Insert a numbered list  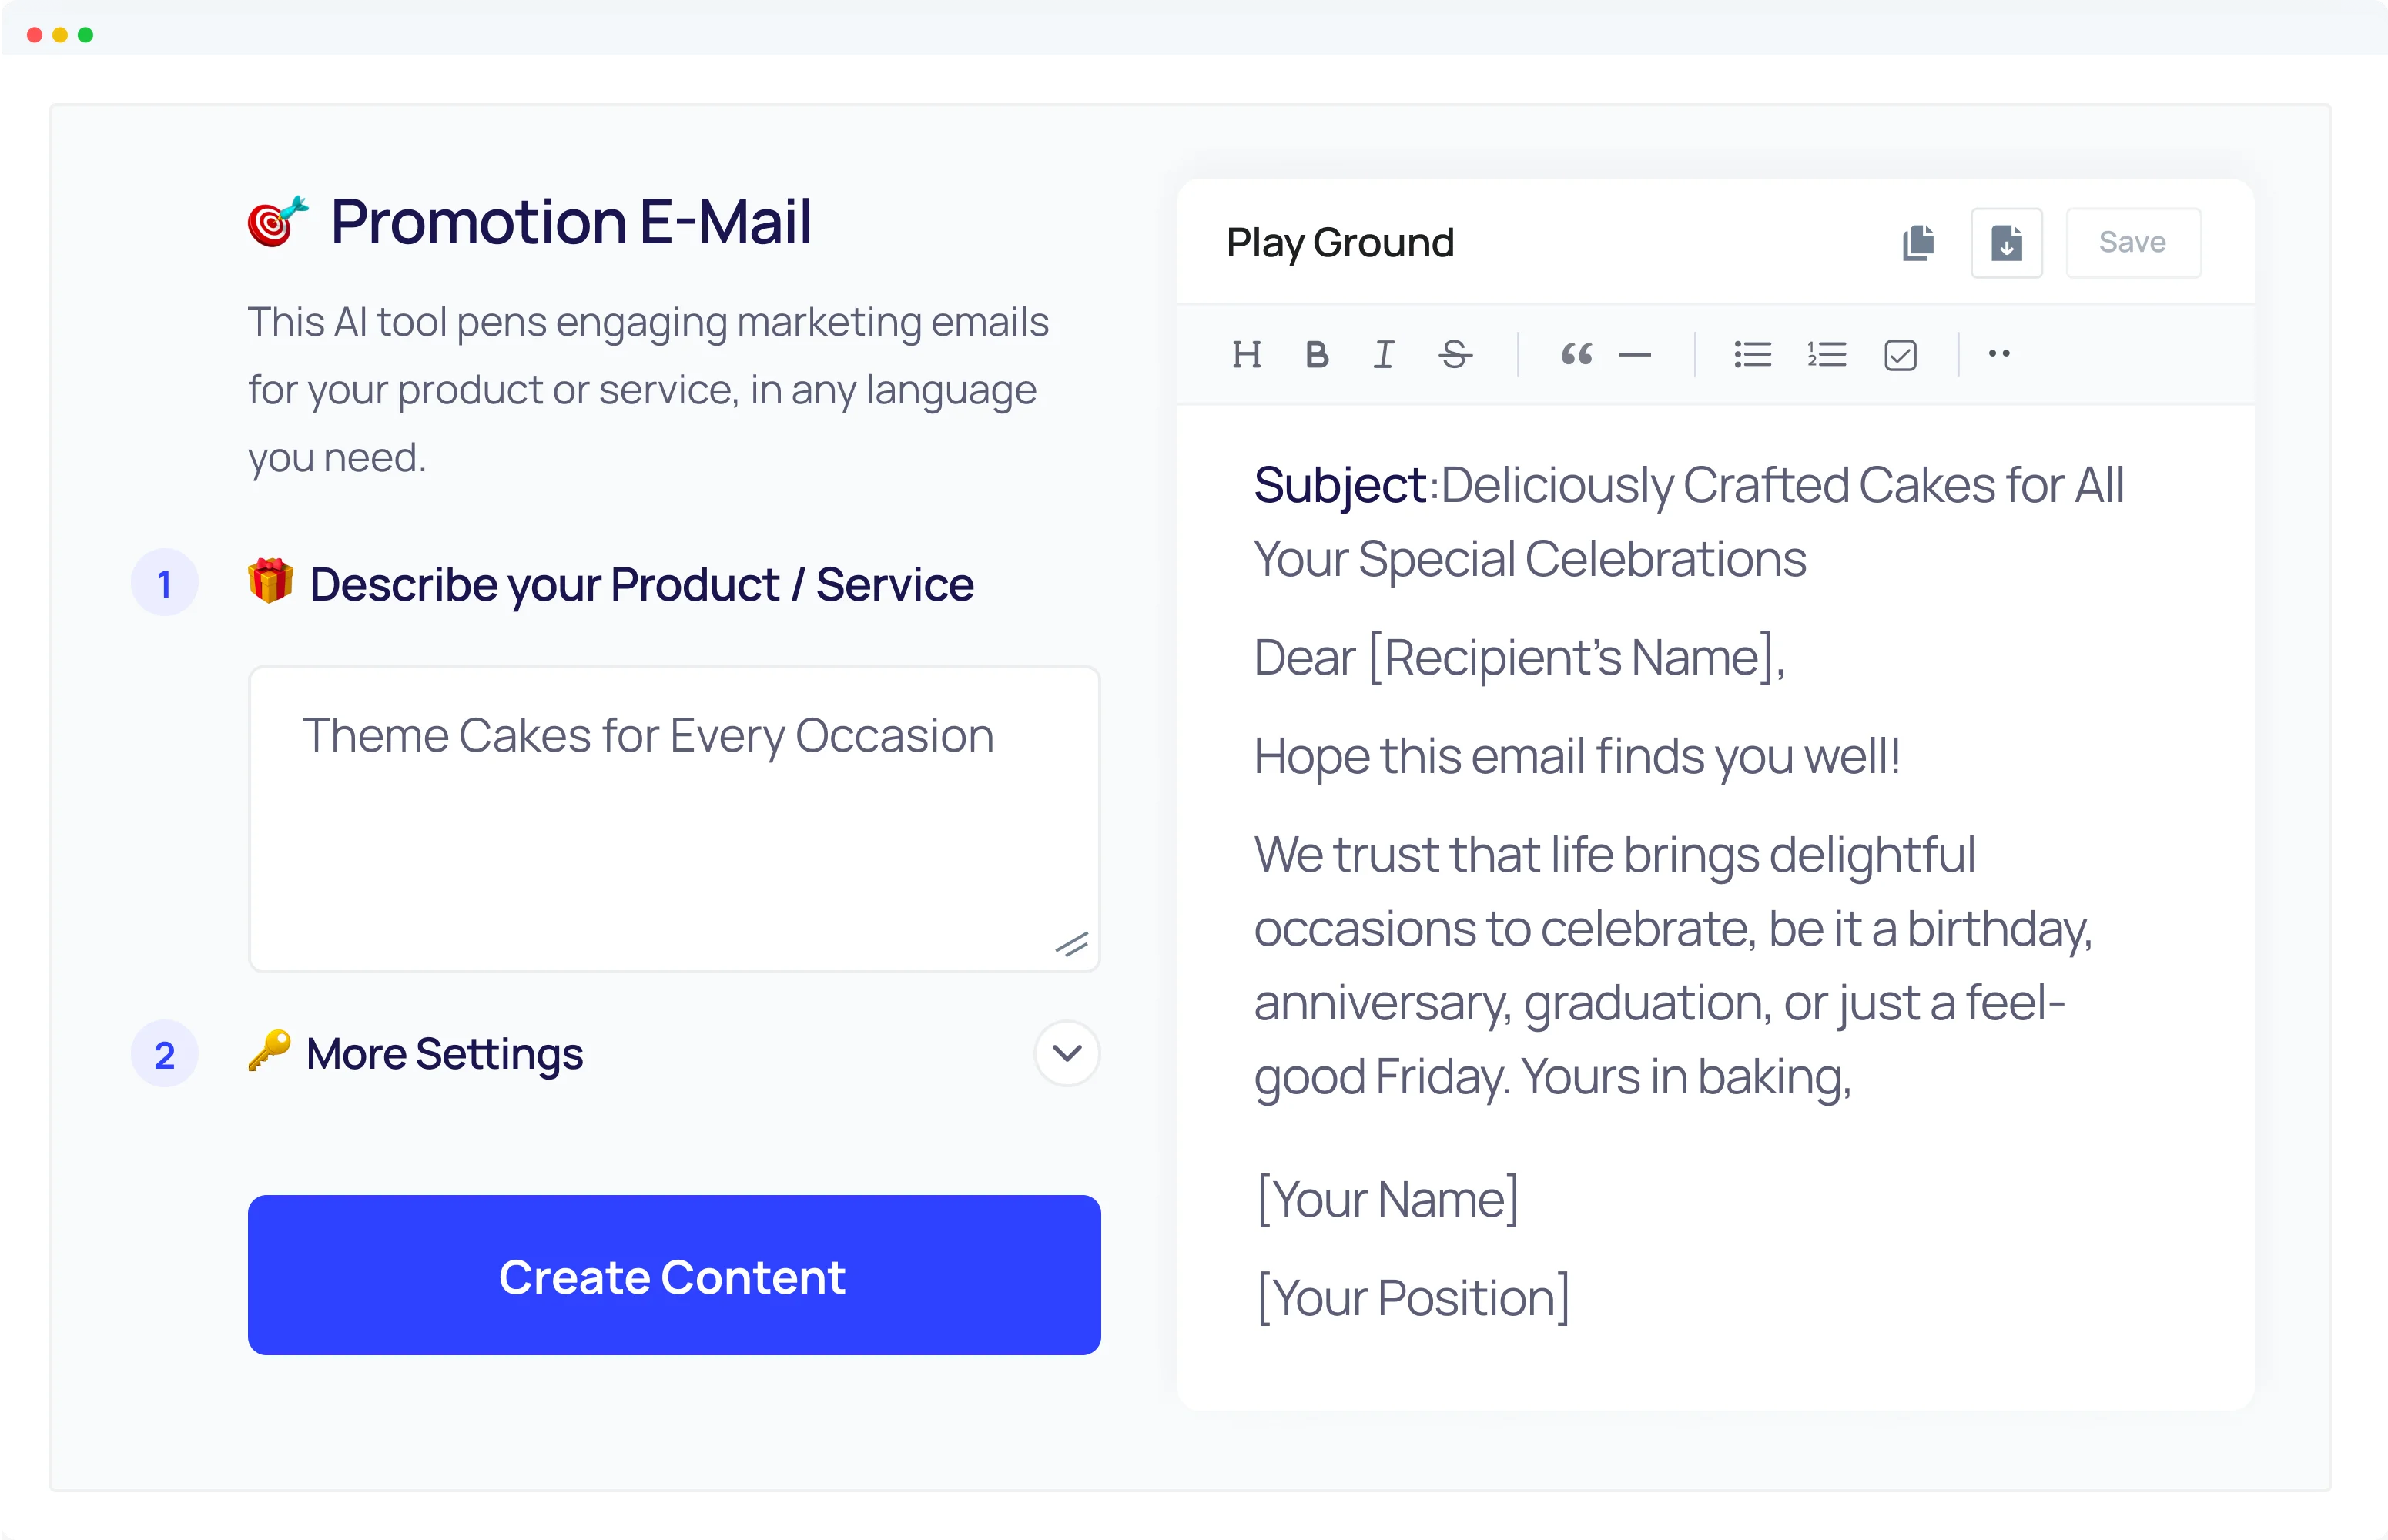[x=1826, y=354]
